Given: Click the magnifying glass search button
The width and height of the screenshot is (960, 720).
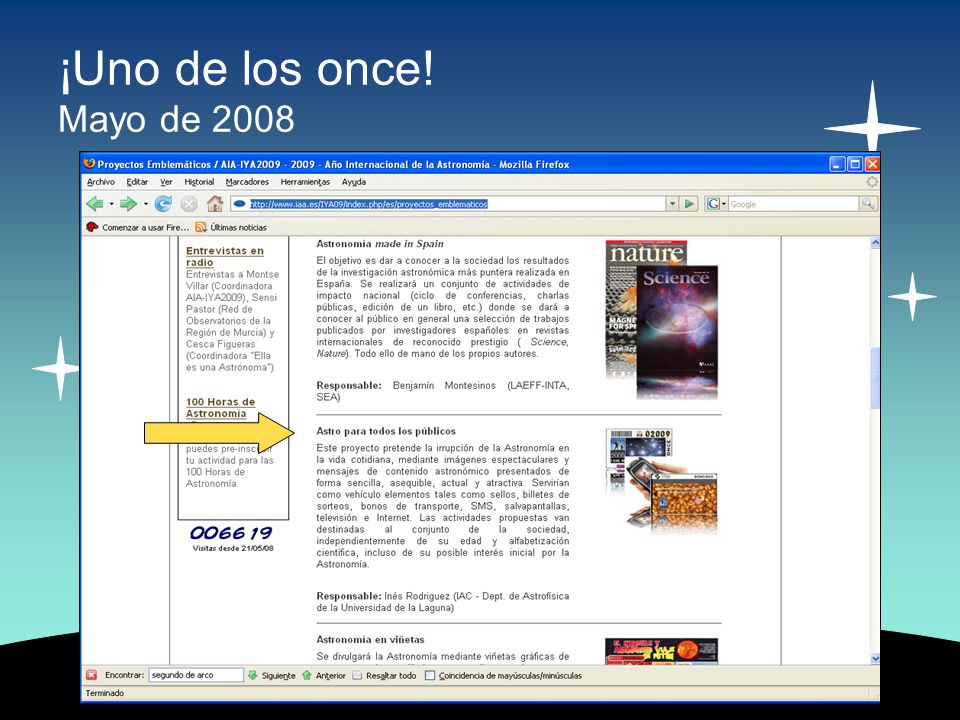Looking at the screenshot, I should (868, 203).
